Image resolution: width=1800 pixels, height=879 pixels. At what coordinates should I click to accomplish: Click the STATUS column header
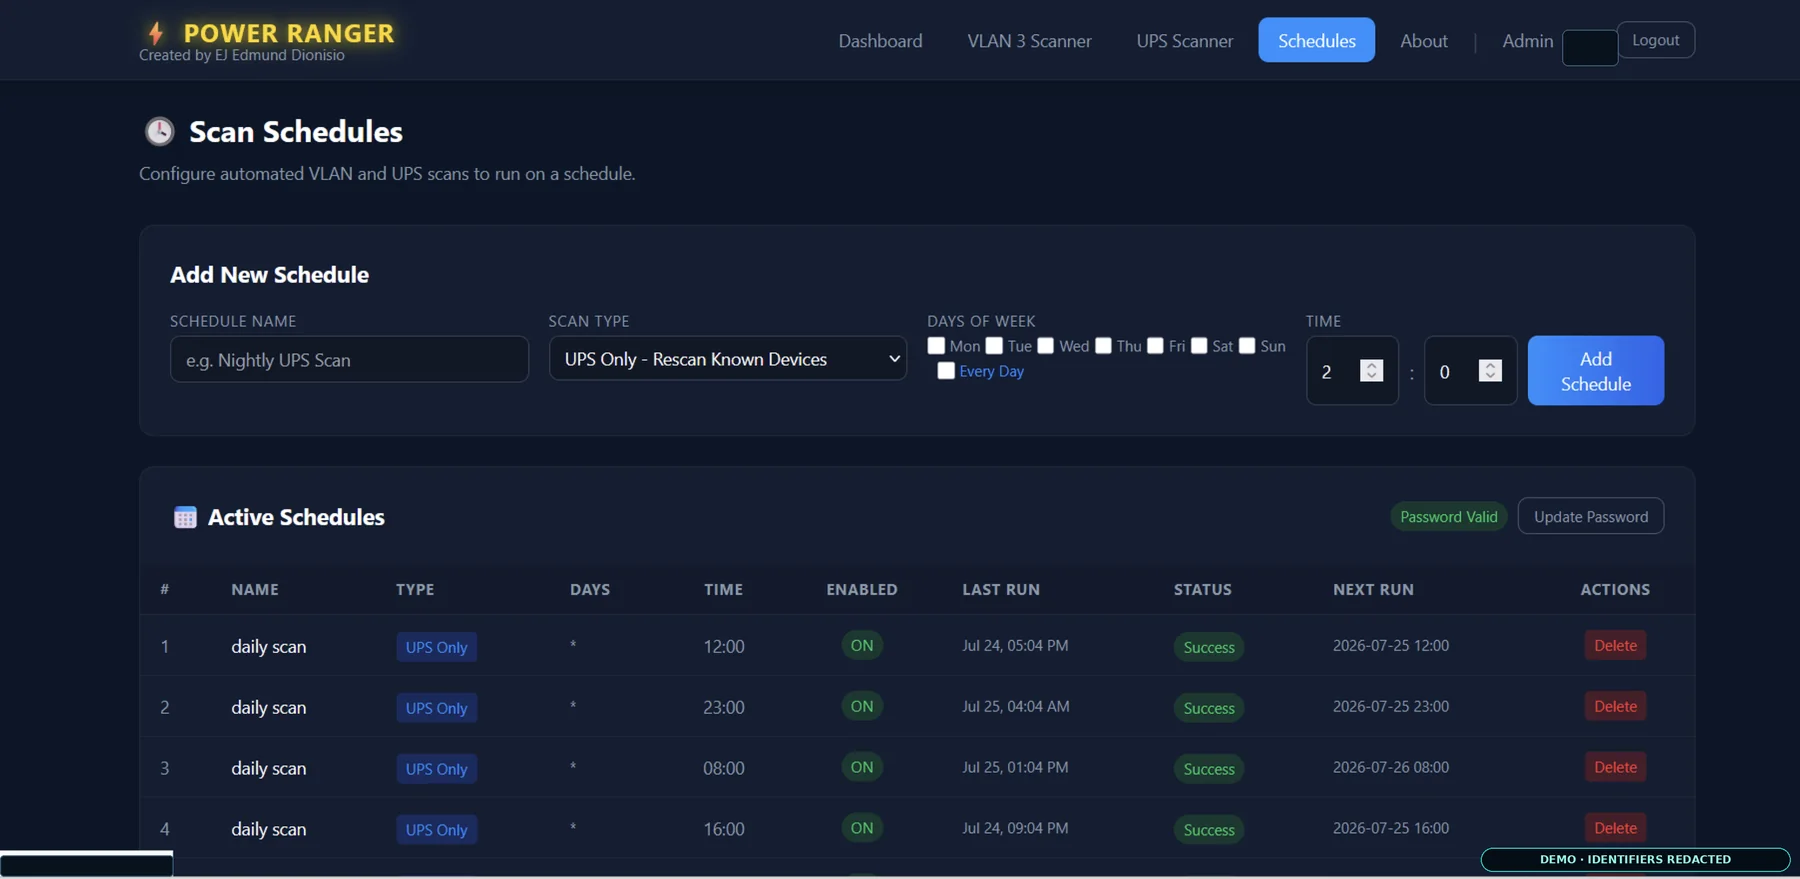click(x=1202, y=589)
